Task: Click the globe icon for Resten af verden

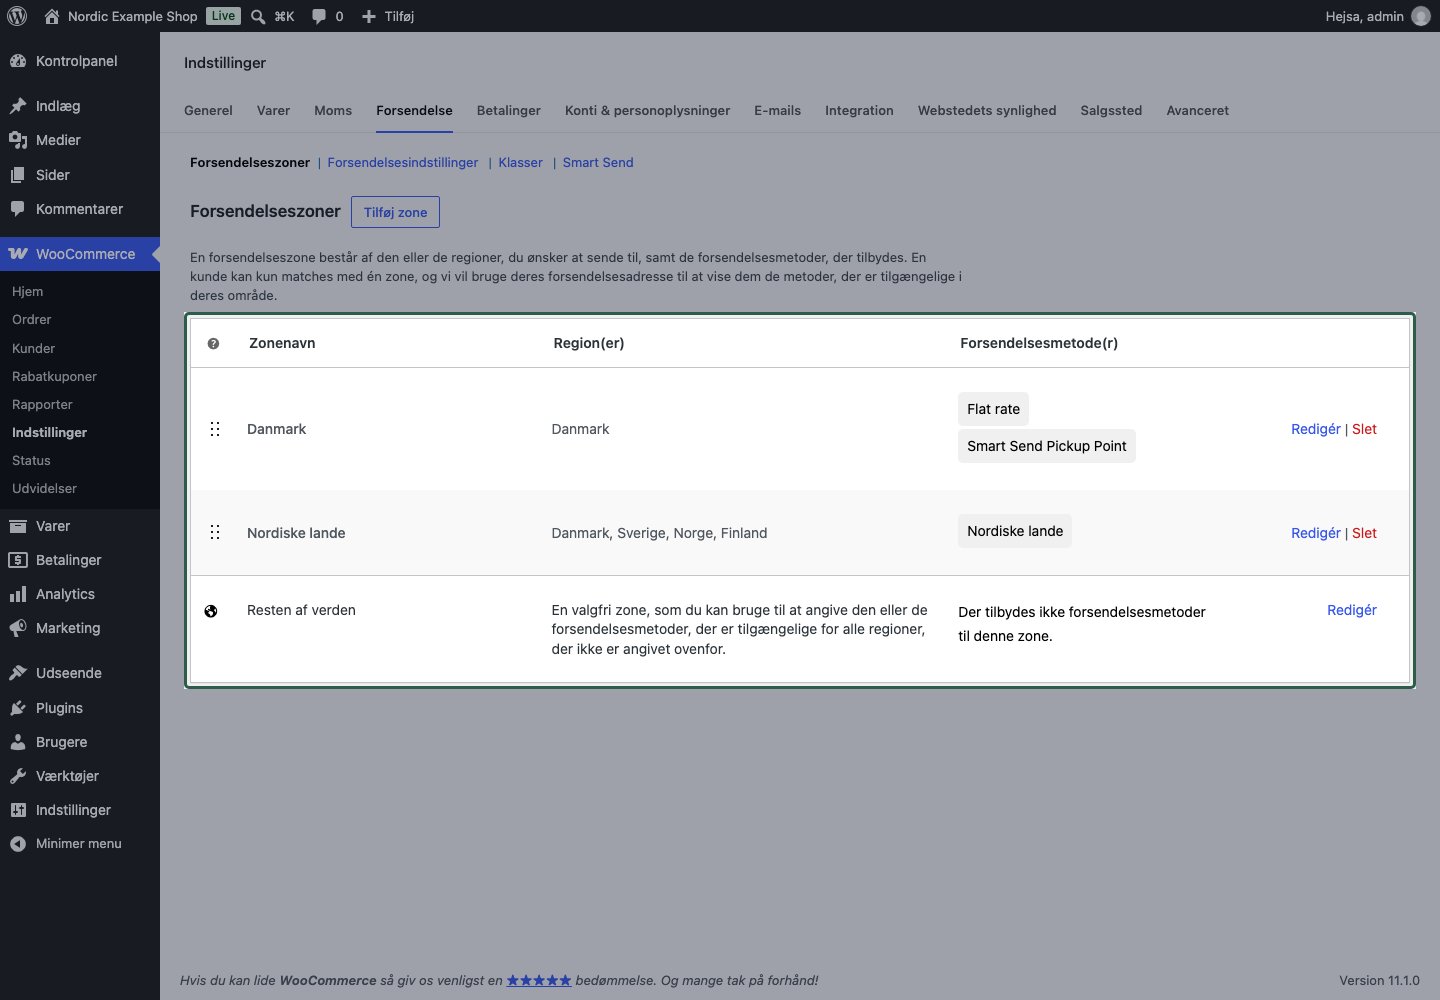Action: pyautogui.click(x=211, y=611)
